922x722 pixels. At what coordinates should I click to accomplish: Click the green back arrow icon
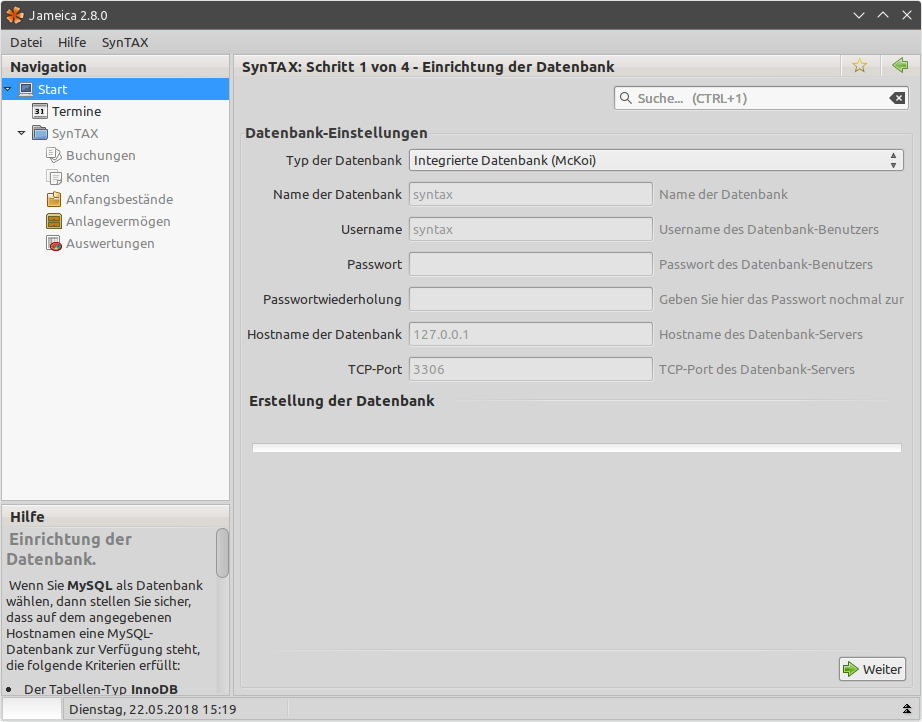tap(900, 65)
